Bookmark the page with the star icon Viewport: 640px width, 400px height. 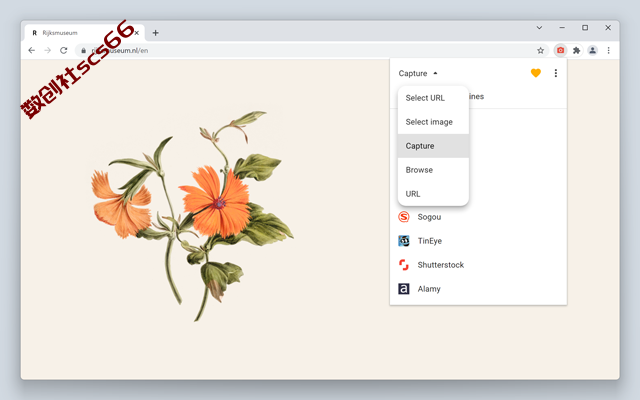[540, 50]
